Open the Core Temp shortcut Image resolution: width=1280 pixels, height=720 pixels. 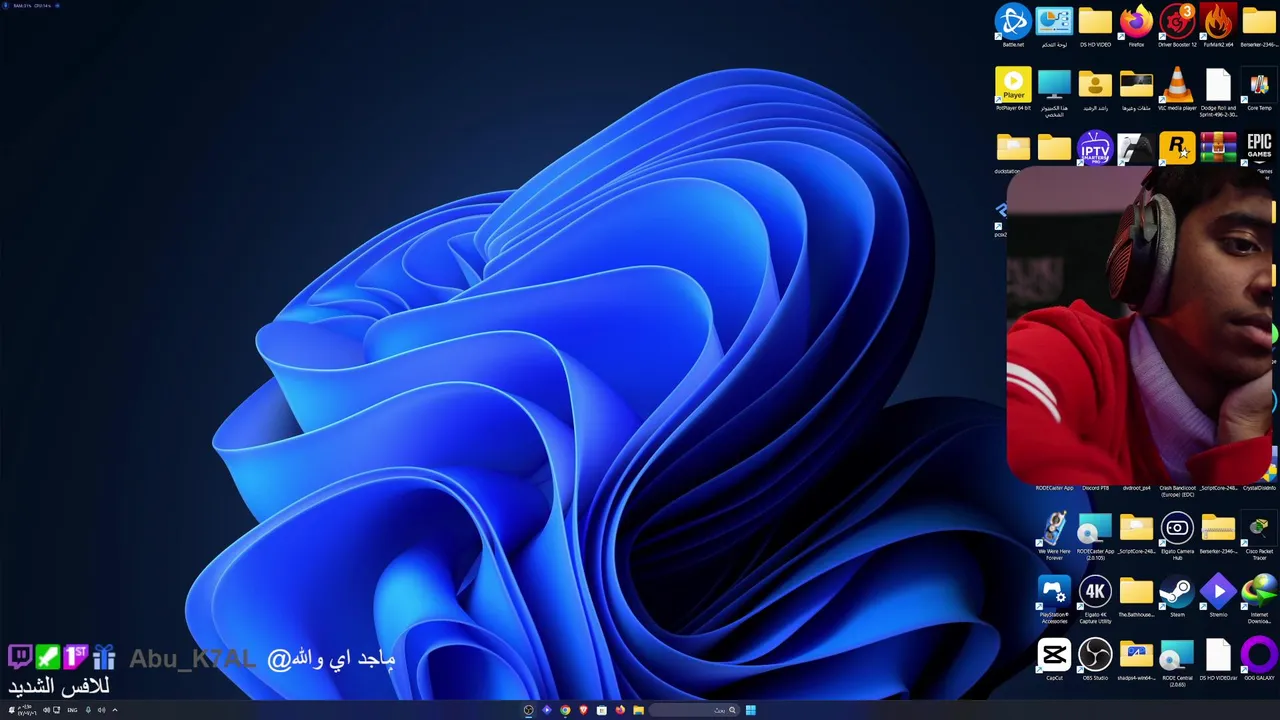click(x=1259, y=90)
